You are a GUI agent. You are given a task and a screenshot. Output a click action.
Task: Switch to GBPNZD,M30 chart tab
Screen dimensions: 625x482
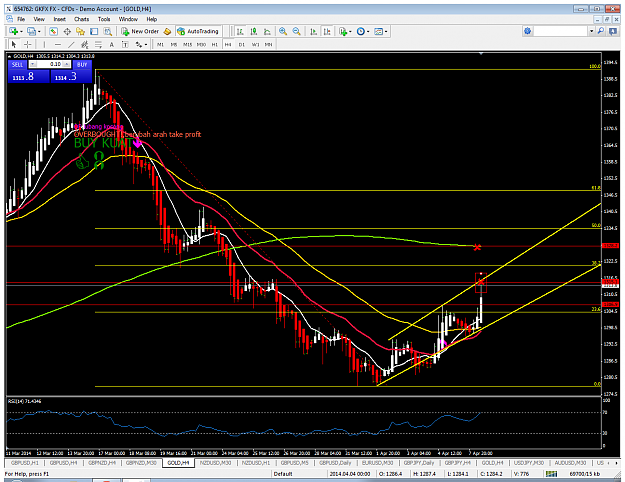[x=141, y=463]
